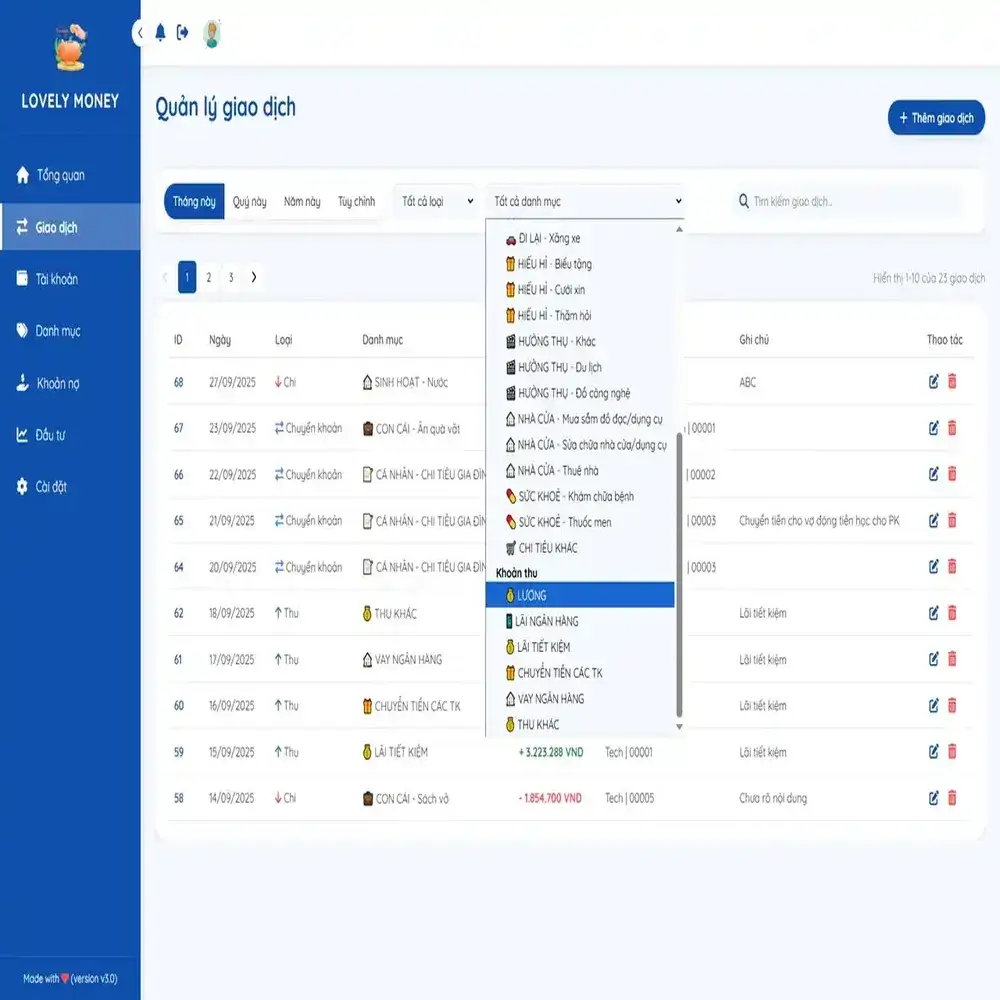This screenshot has height=1000, width=1000.
Task: Collapse the sidebar with the chevron arrow
Action: (x=139, y=32)
